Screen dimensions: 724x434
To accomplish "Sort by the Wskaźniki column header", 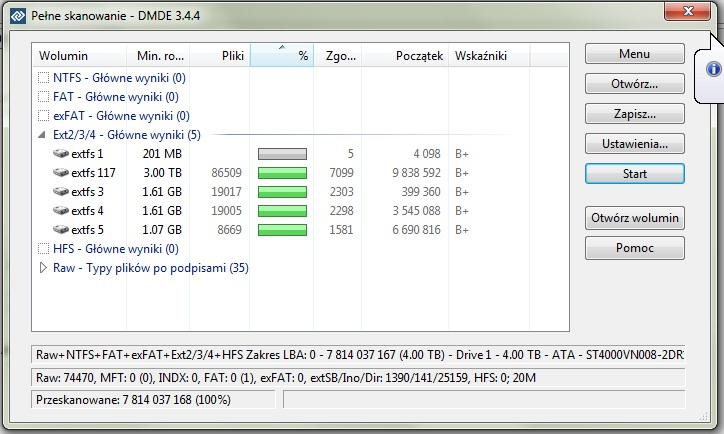I will [x=489, y=55].
